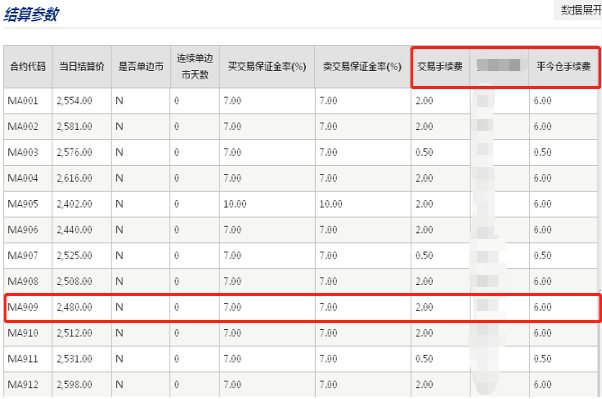
Task: Click the MA003 contract code cell
Action: (23, 152)
